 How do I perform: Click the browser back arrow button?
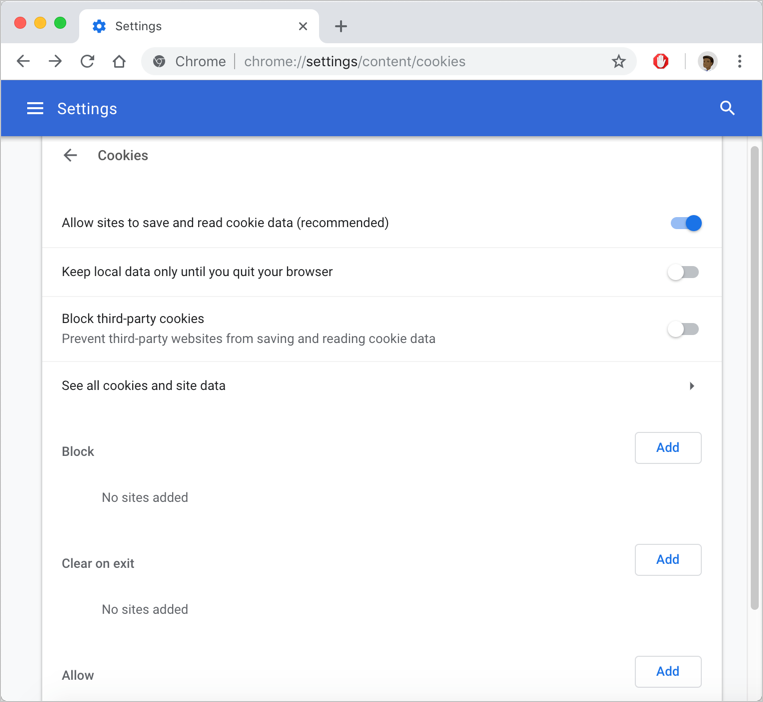click(23, 61)
